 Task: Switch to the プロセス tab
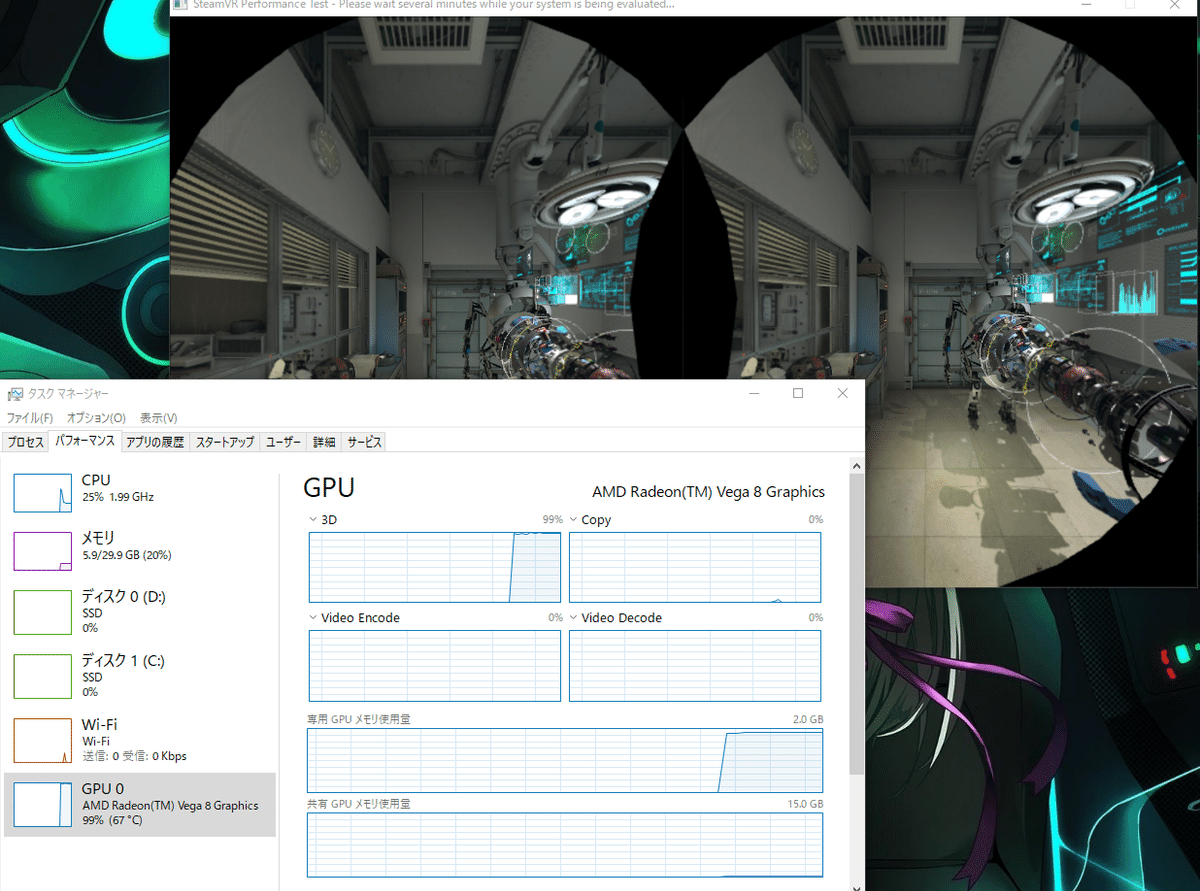[x=26, y=442]
